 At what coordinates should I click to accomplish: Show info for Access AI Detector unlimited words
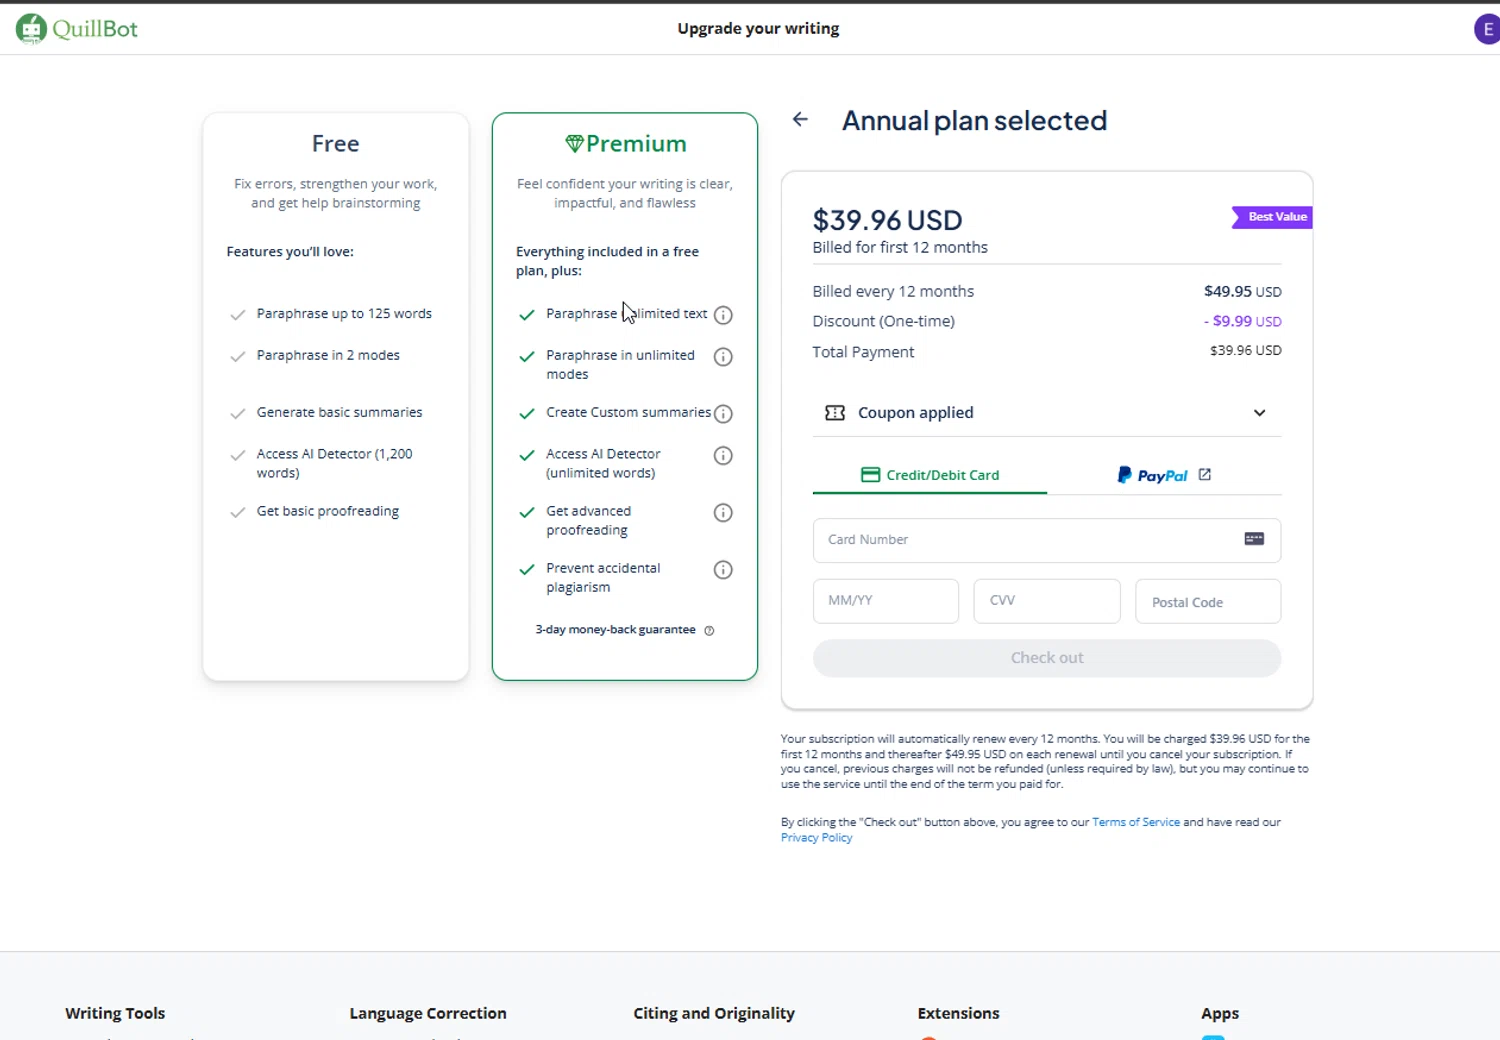[723, 456]
